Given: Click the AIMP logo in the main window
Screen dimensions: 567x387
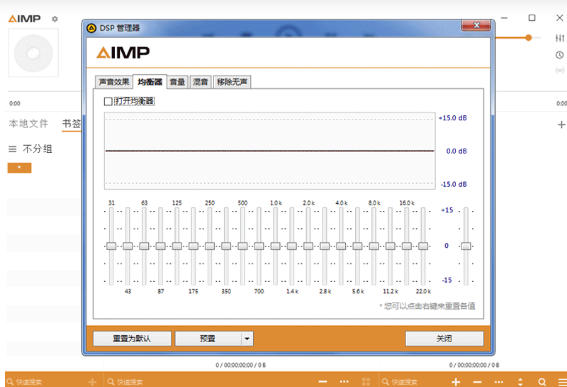Looking at the screenshot, I should point(25,18).
